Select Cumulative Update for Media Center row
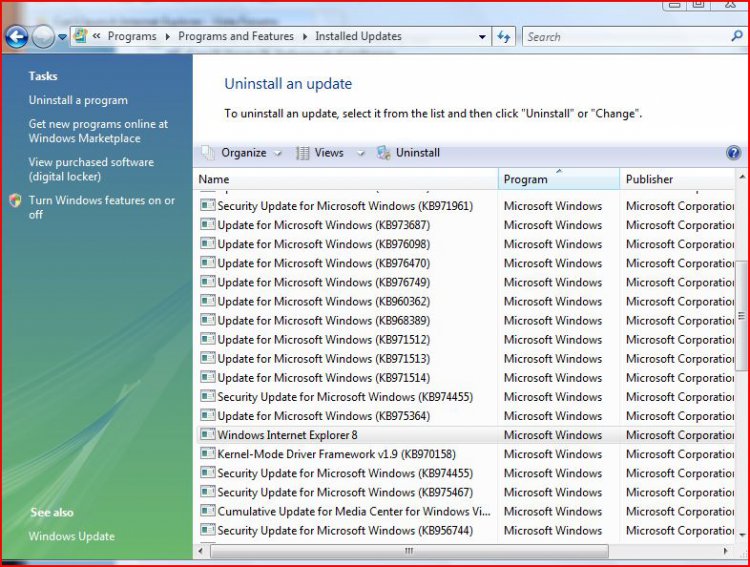 [466, 512]
